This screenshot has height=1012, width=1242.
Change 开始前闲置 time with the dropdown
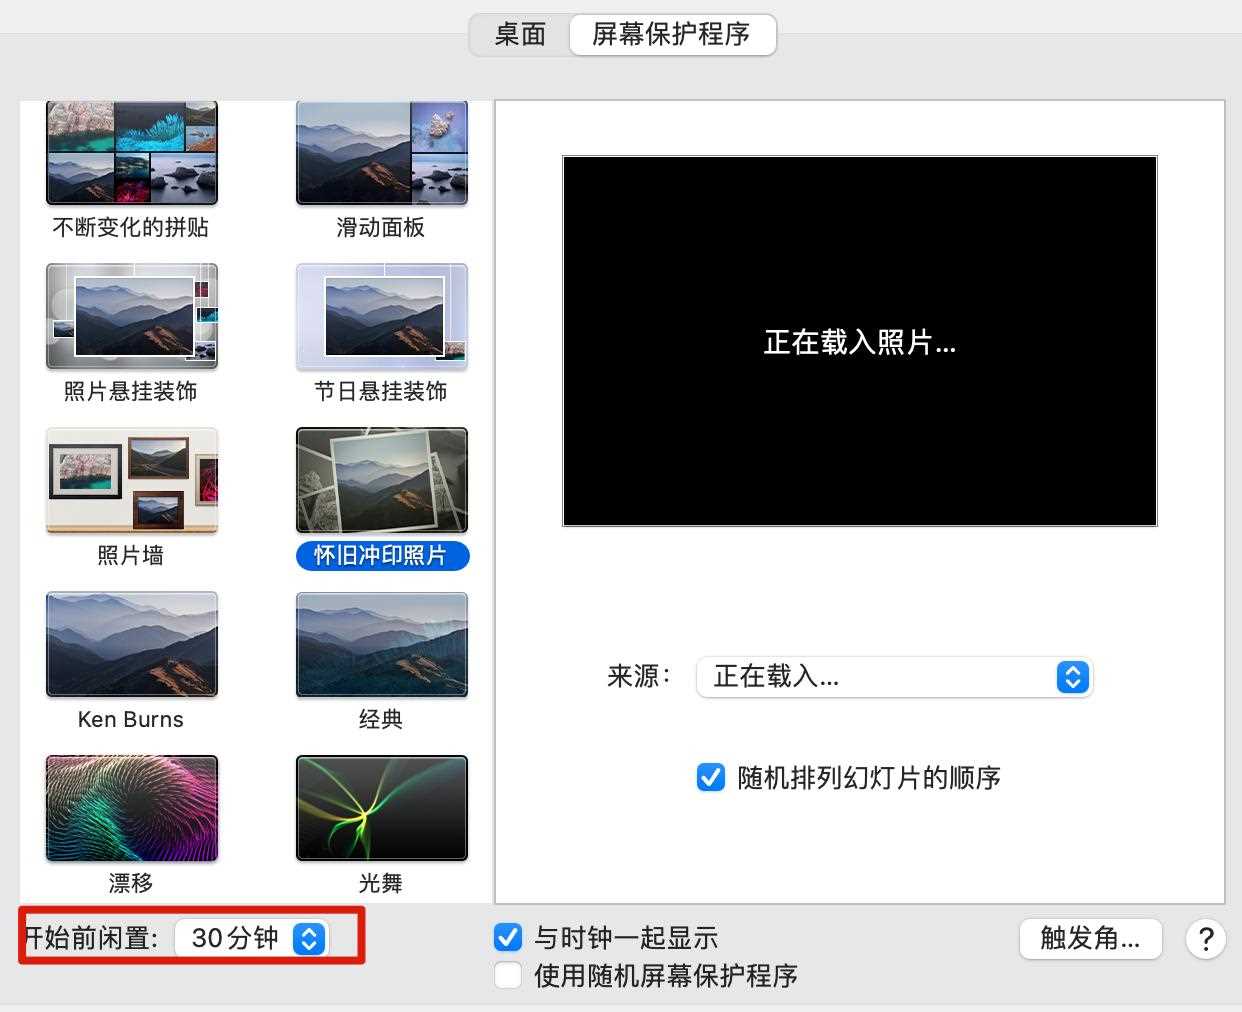coord(252,938)
